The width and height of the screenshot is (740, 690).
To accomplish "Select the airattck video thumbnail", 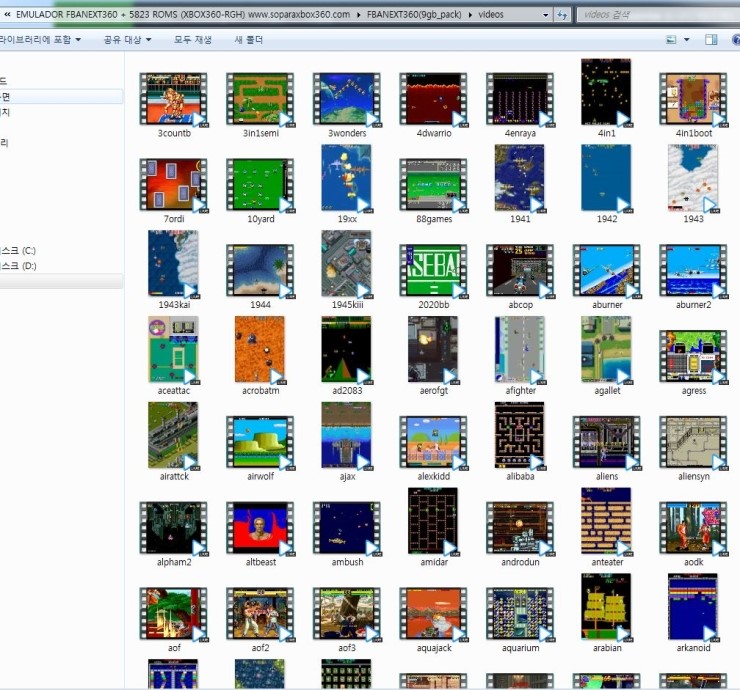I will coord(174,436).
